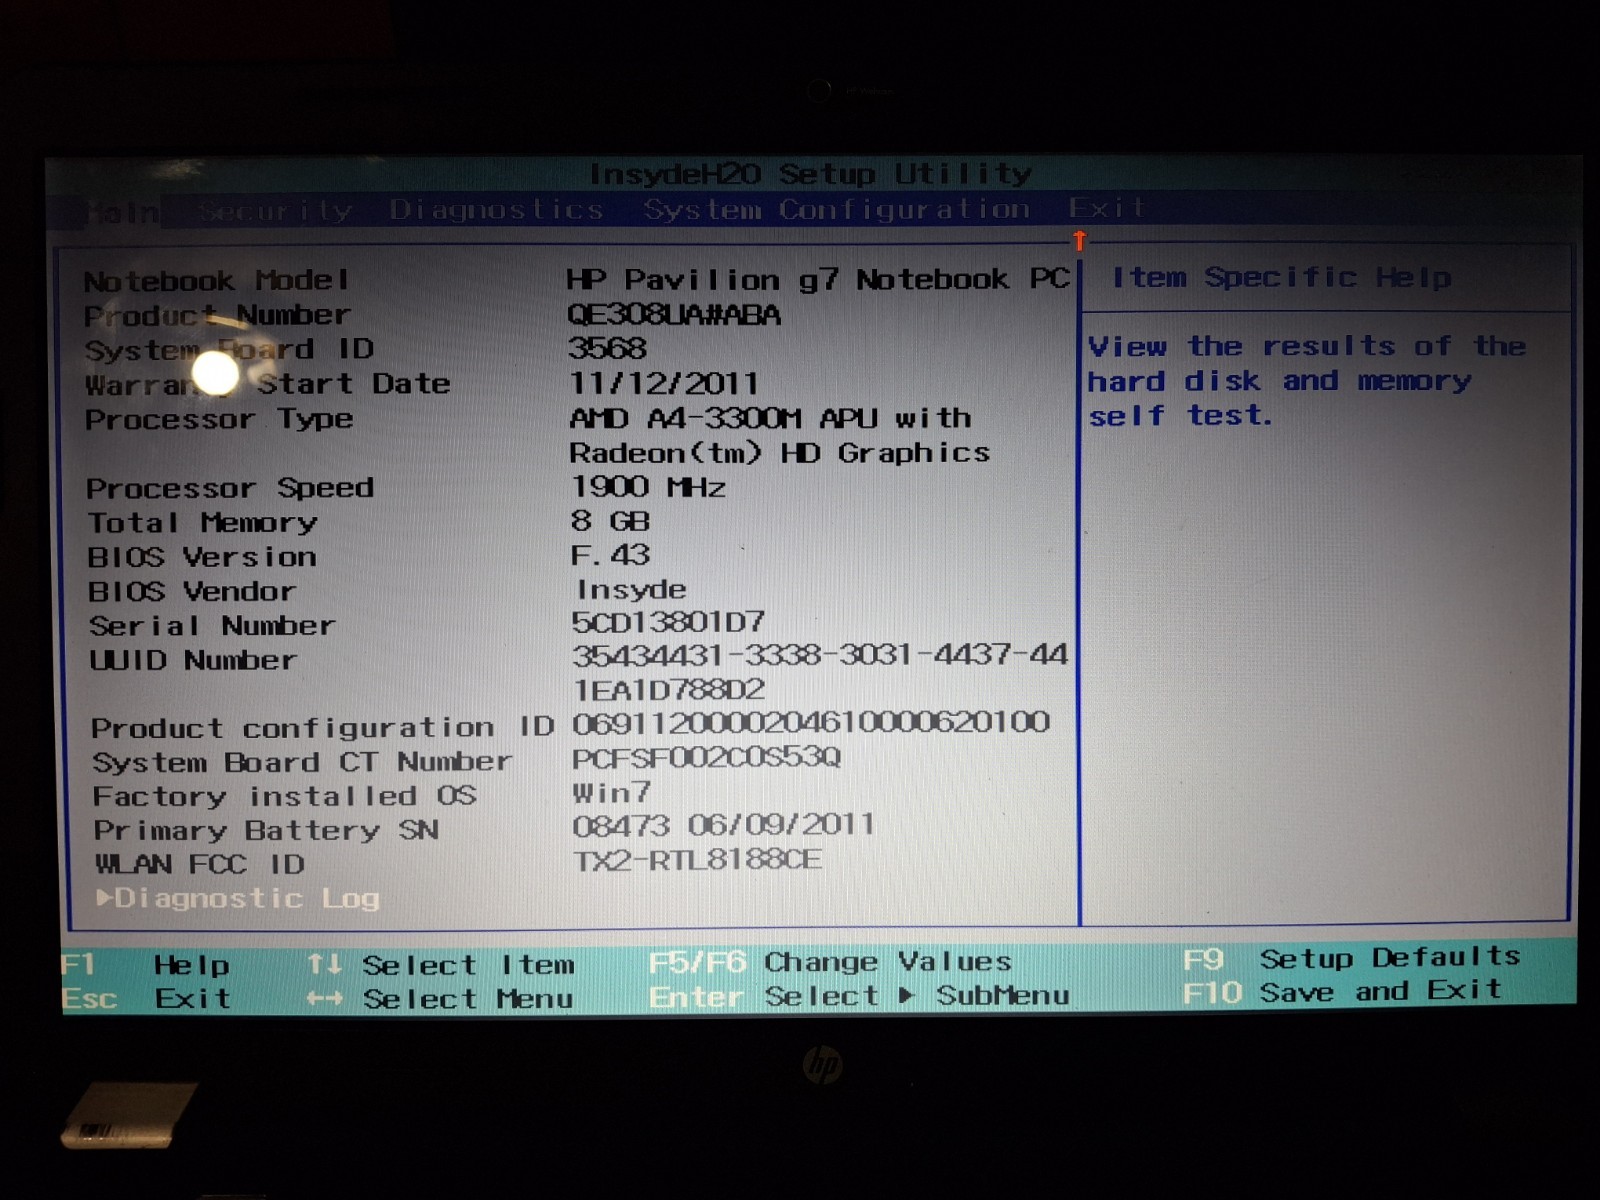1600x1200 pixels.
Task: Open the Security menu tab
Action: [x=275, y=212]
